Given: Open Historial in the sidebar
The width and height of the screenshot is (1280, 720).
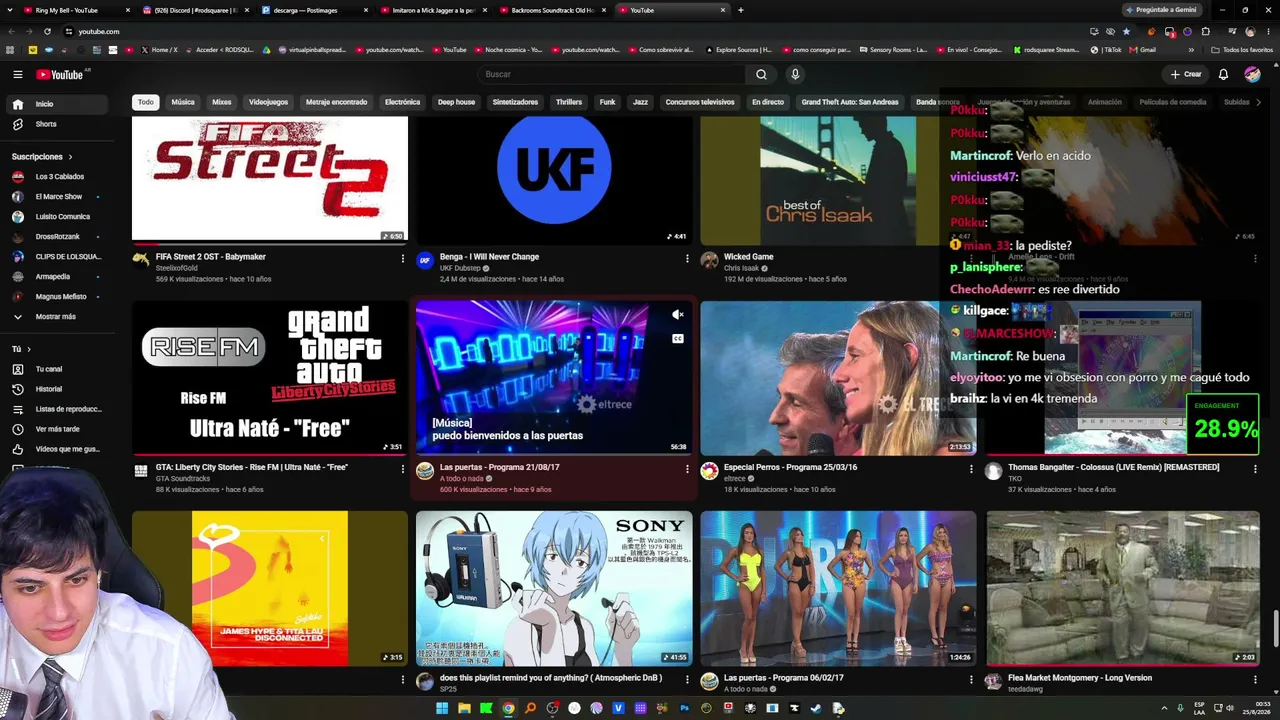Looking at the screenshot, I should click(56, 389).
